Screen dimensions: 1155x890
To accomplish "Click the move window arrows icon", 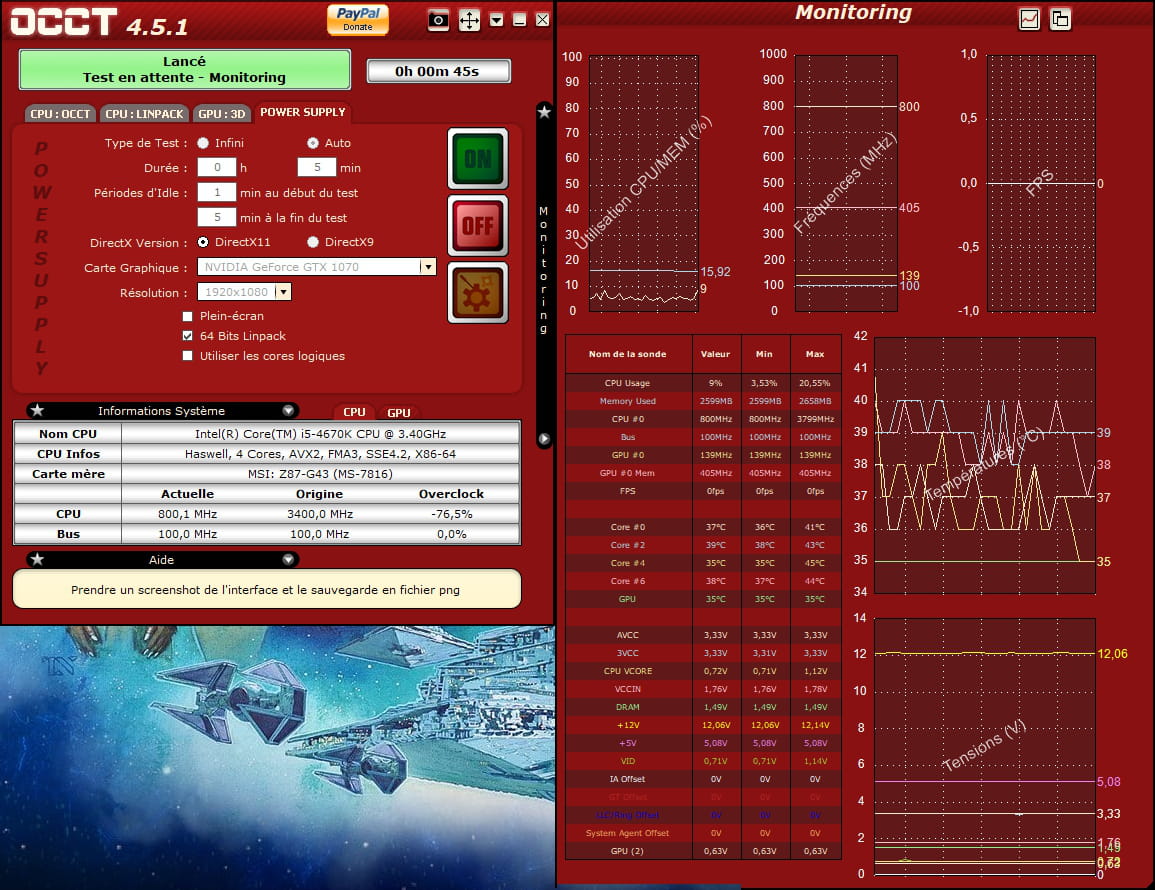I will click(x=469, y=20).
